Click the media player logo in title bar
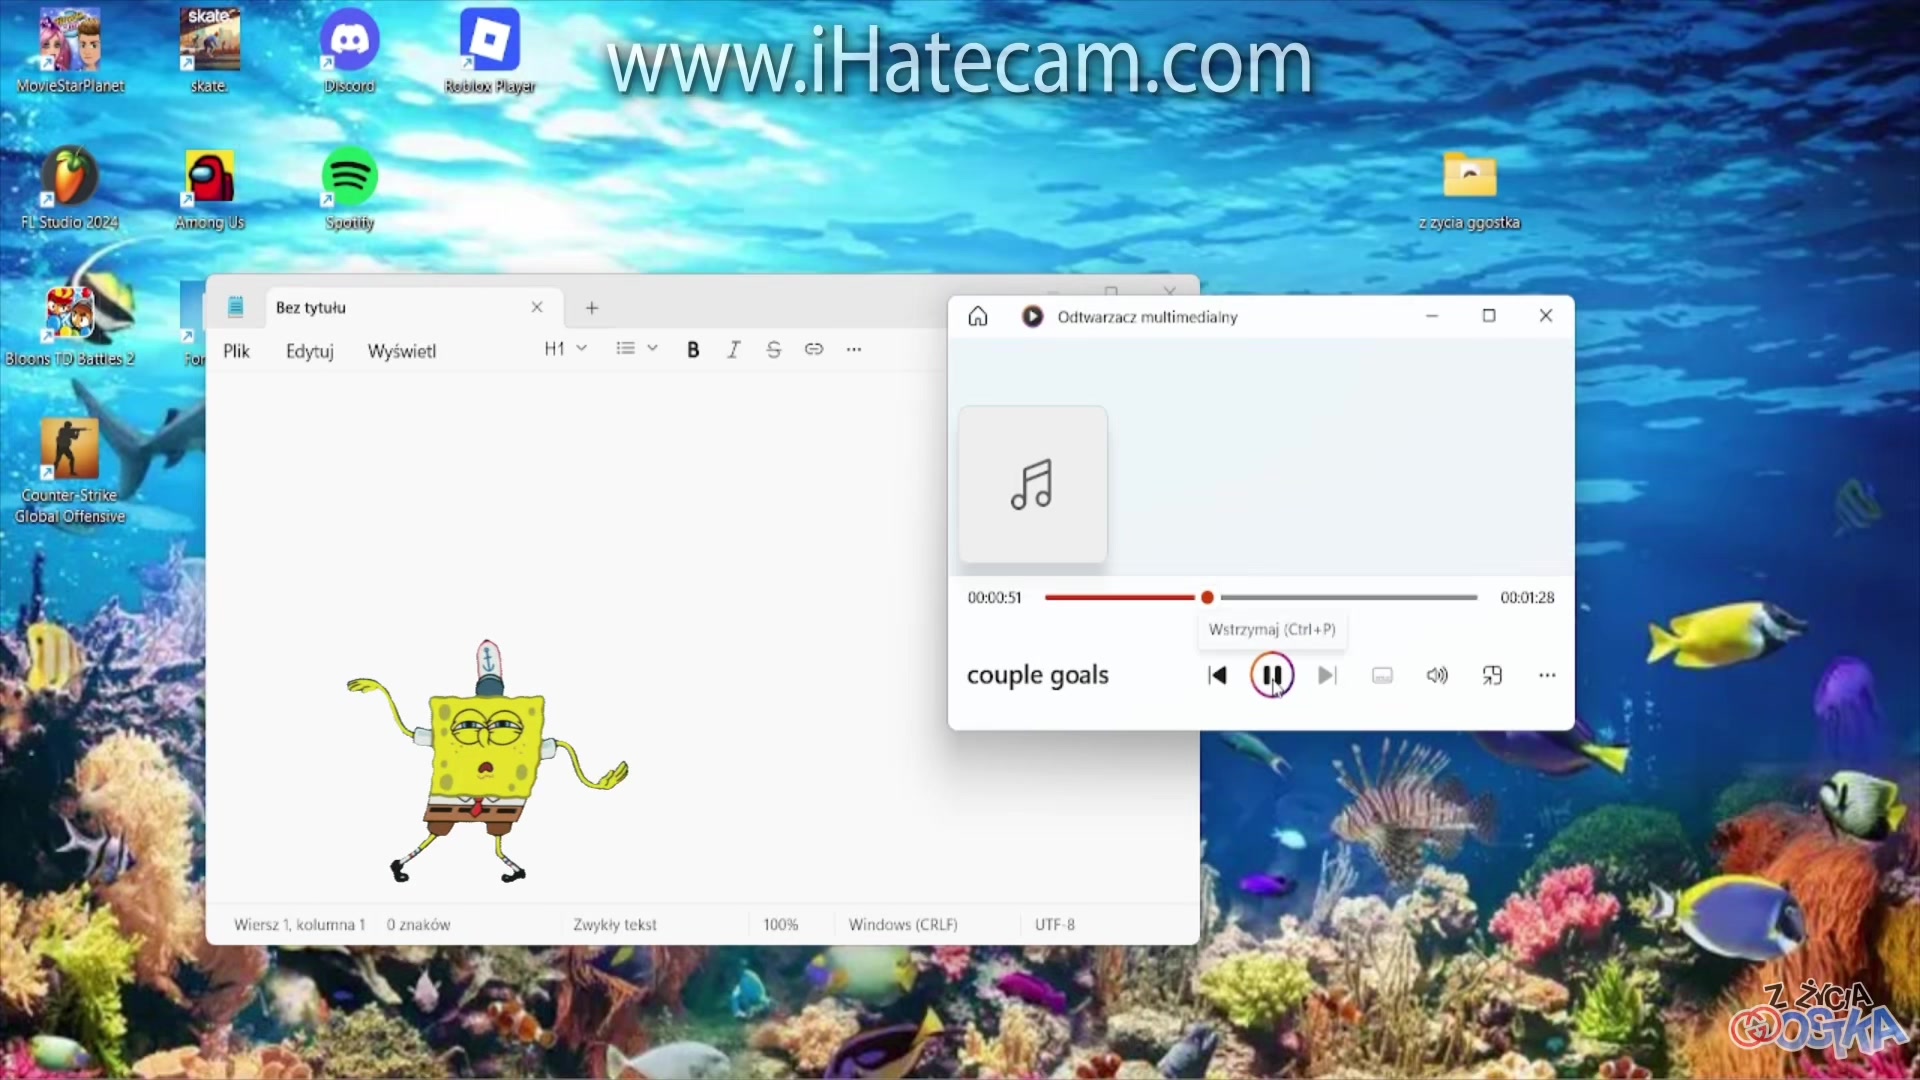Viewport: 1920px width, 1080px height. [1032, 316]
